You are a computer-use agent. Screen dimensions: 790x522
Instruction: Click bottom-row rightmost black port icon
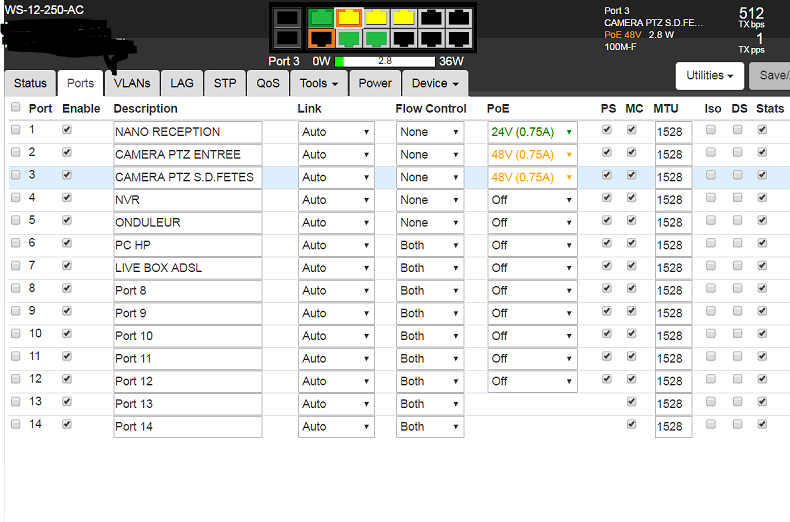pyautogui.click(x=459, y=39)
